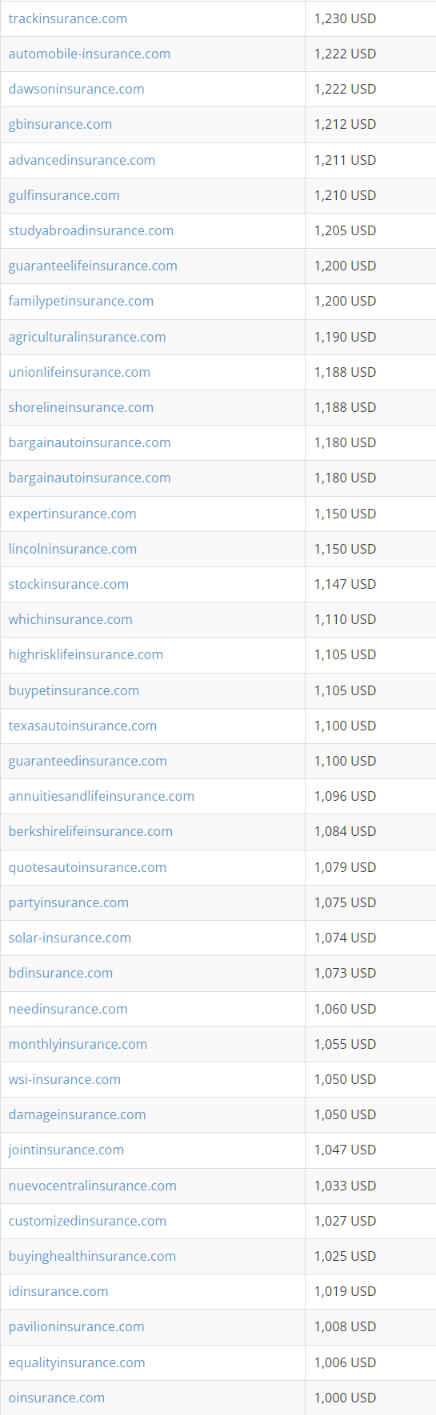The width and height of the screenshot is (436, 1415).
Task: Click automobile-insurance.com domain link
Action: pos(89,53)
